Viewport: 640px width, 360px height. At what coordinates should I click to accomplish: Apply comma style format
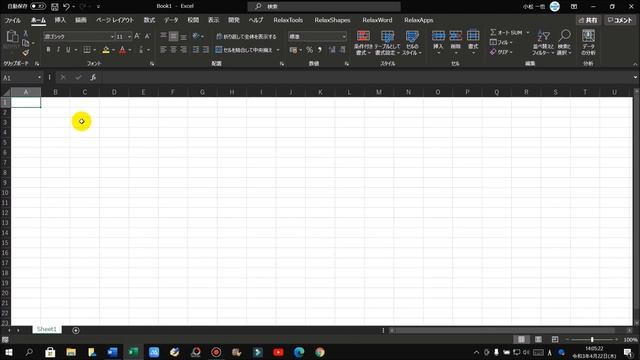pos(320,50)
